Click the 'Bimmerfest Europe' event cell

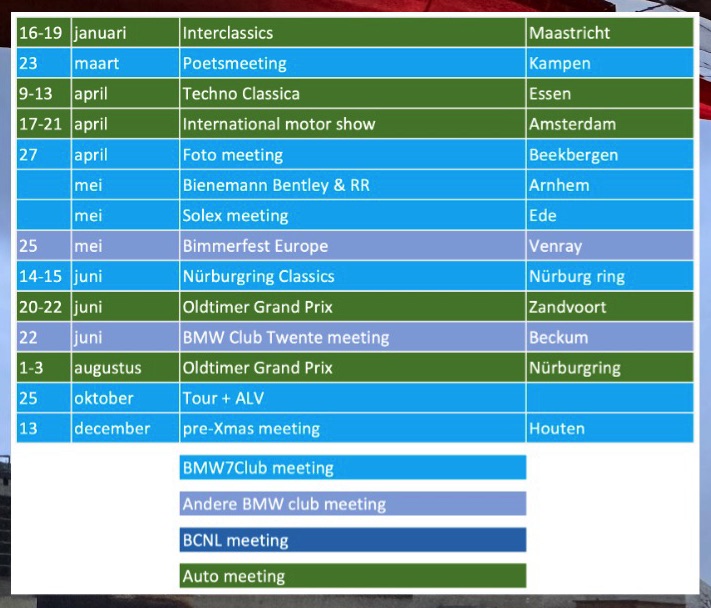[352, 246]
